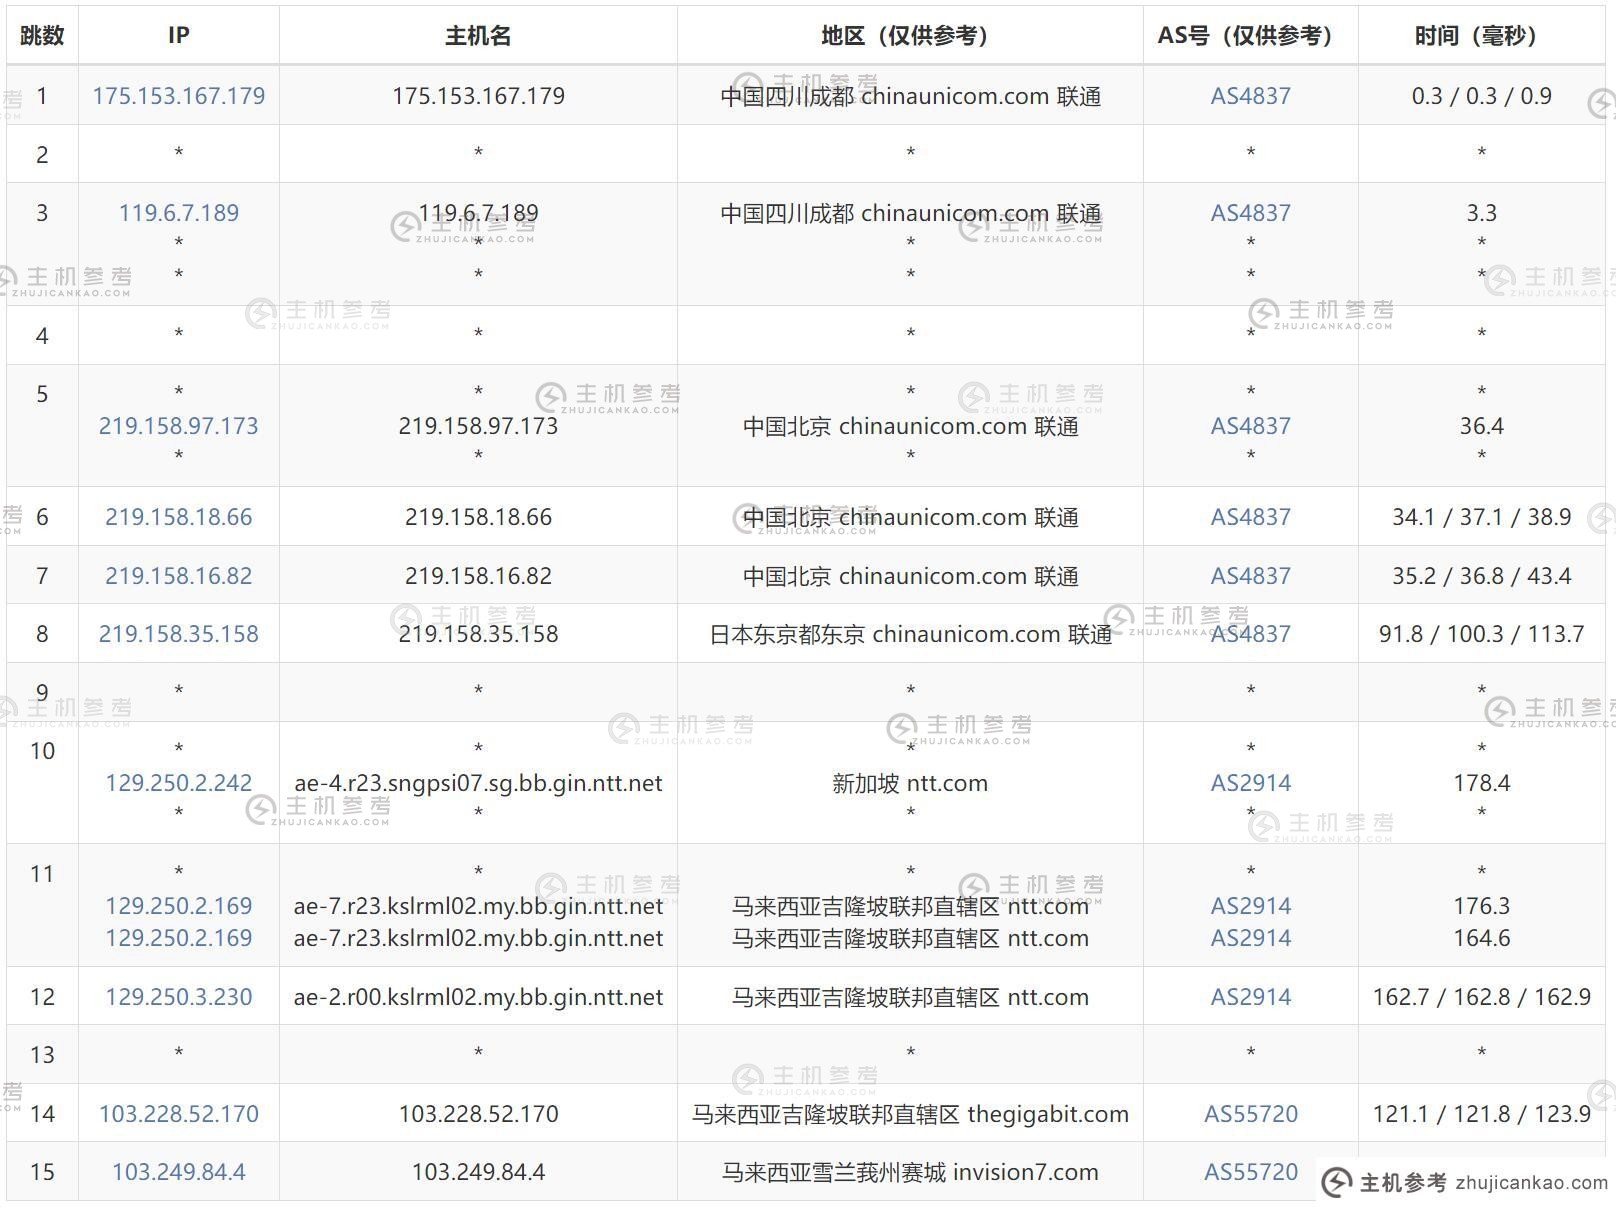The width and height of the screenshot is (1616, 1207).
Task: Open IP link 219.158.35.158
Action: pos(179,634)
